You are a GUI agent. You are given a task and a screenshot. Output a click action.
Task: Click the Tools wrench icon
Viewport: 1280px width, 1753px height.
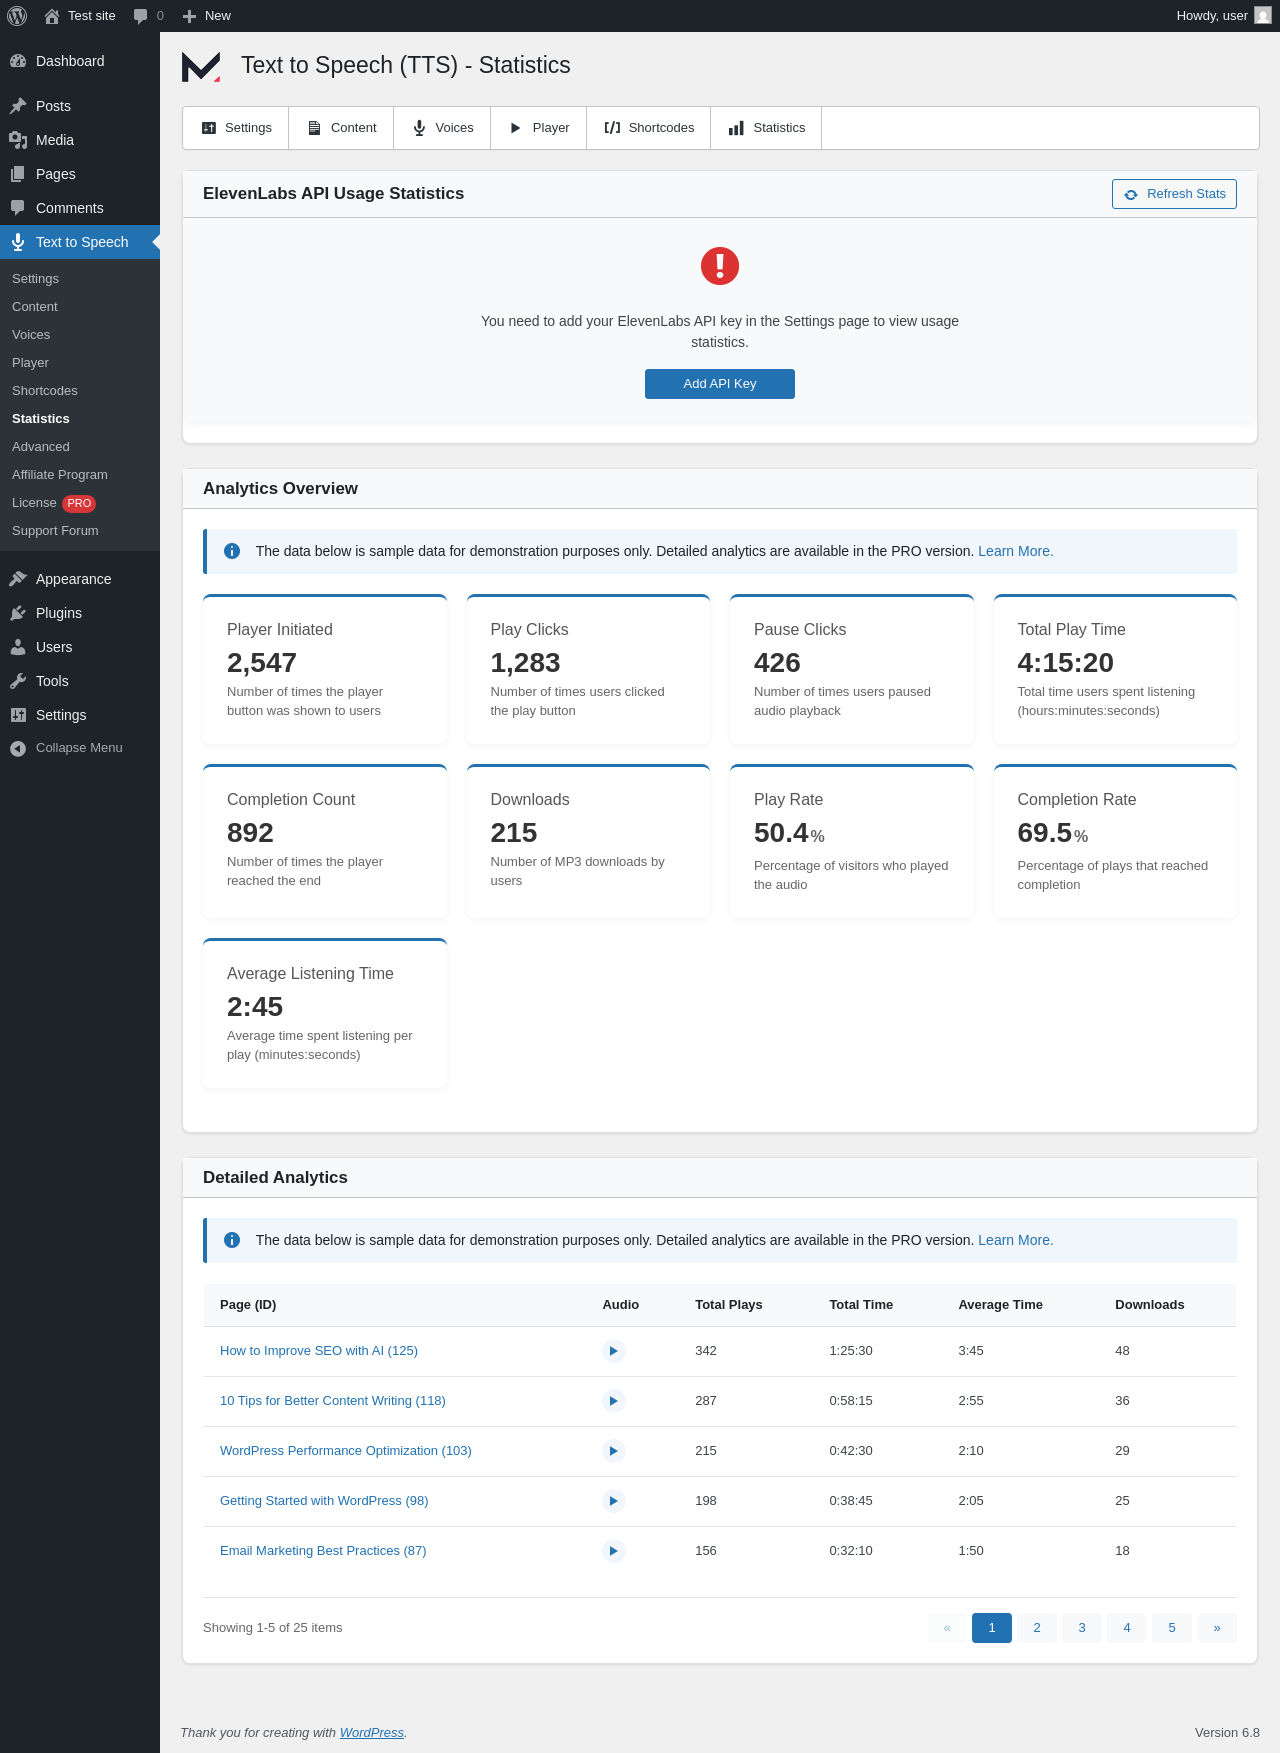(x=18, y=681)
